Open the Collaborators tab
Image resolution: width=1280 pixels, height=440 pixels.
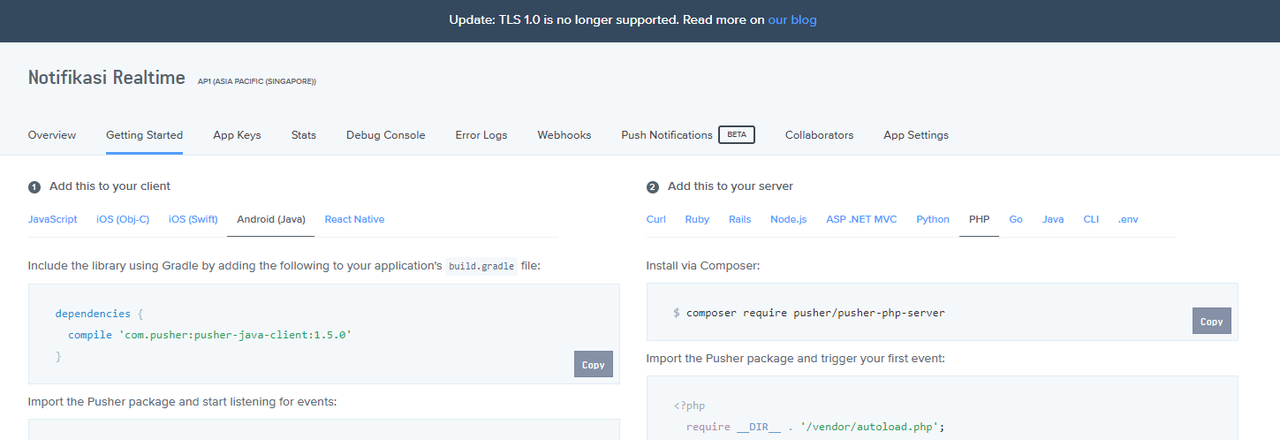tap(819, 135)
